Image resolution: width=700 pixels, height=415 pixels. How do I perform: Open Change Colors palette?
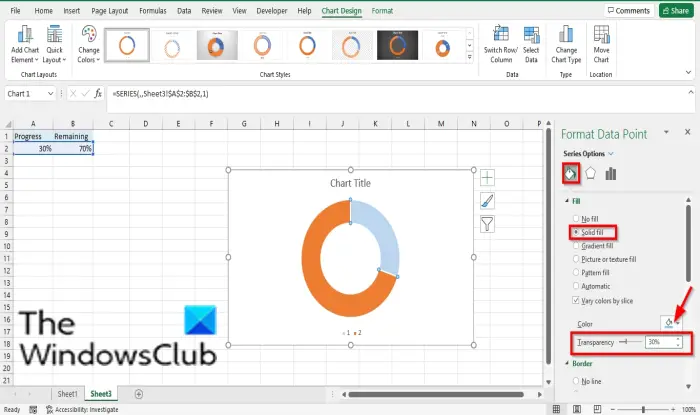[x=88, y=45]
